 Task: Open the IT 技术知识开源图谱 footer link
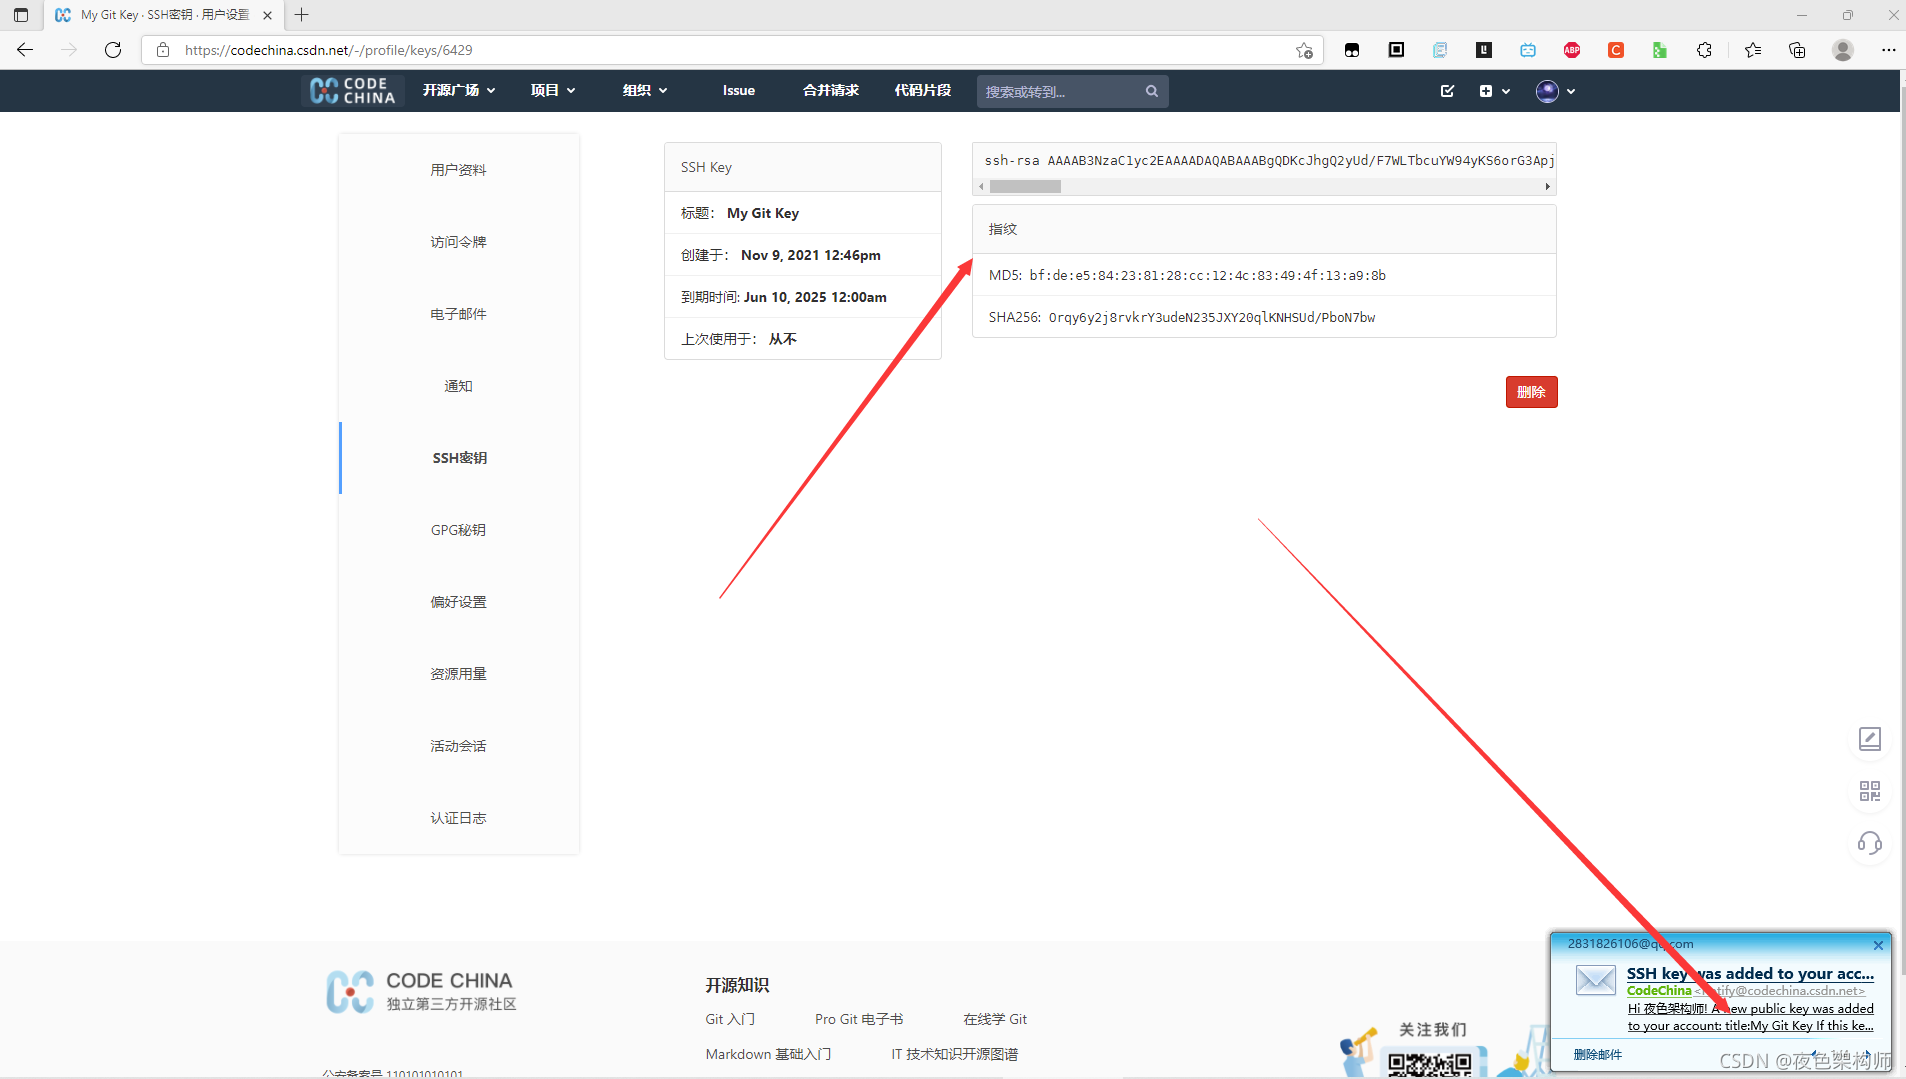tap(954, 1054)
